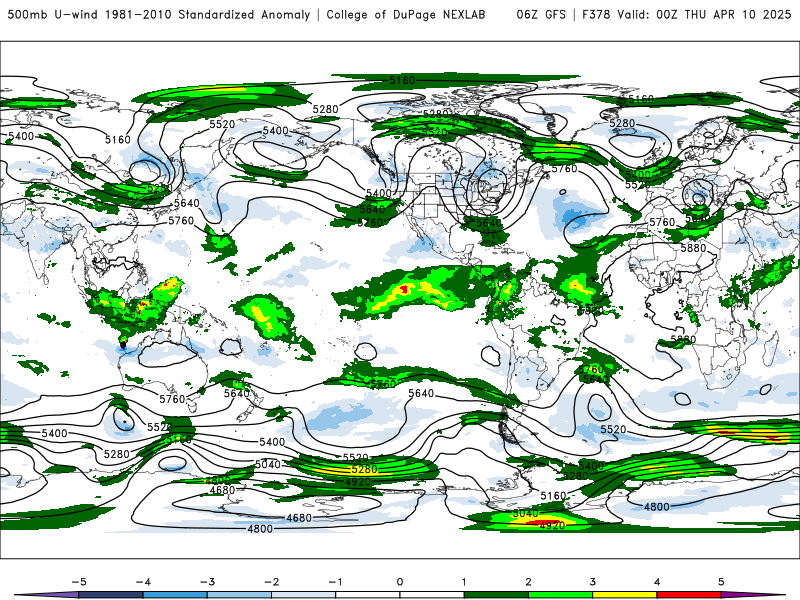The image size is (800, 600).
Task: Click the 'F378' forecast hour text
Action: [x=596, y=14]
